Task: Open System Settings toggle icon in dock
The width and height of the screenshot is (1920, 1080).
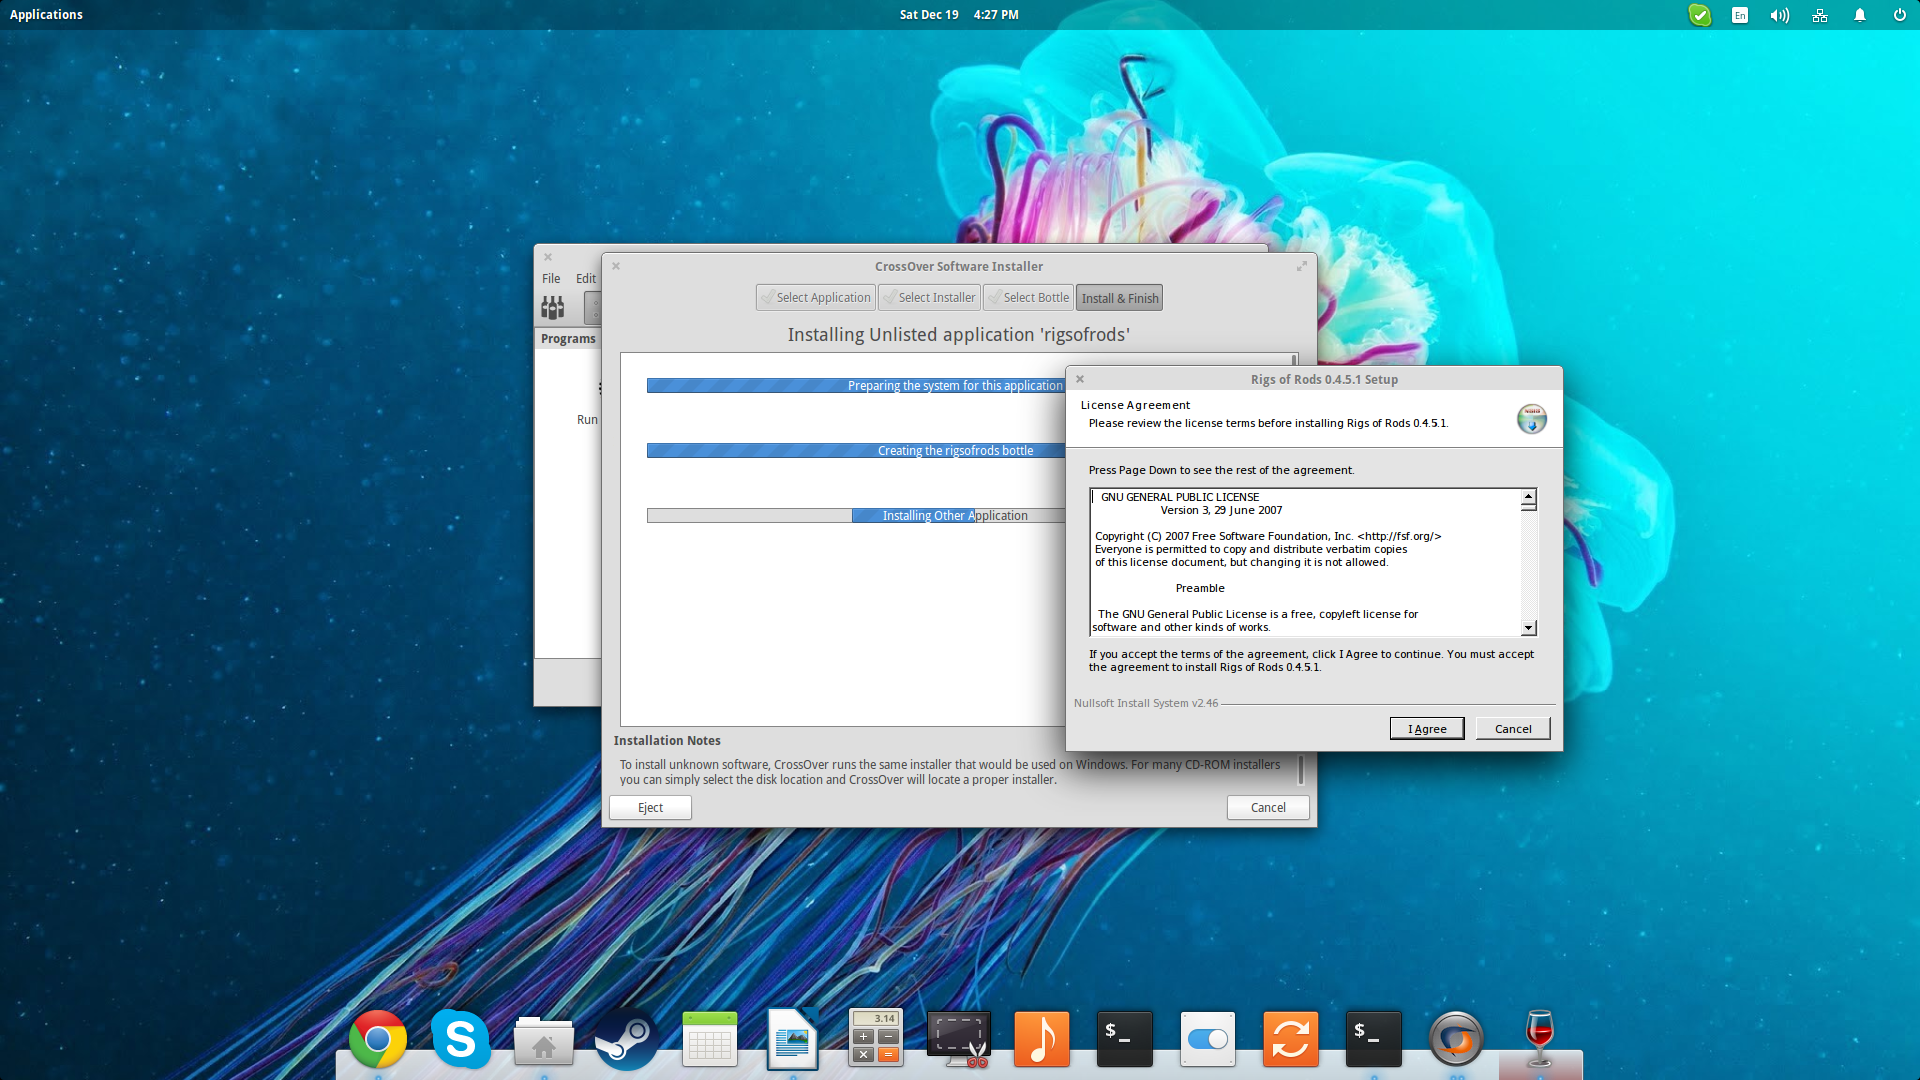Action: point(1208,1040)
